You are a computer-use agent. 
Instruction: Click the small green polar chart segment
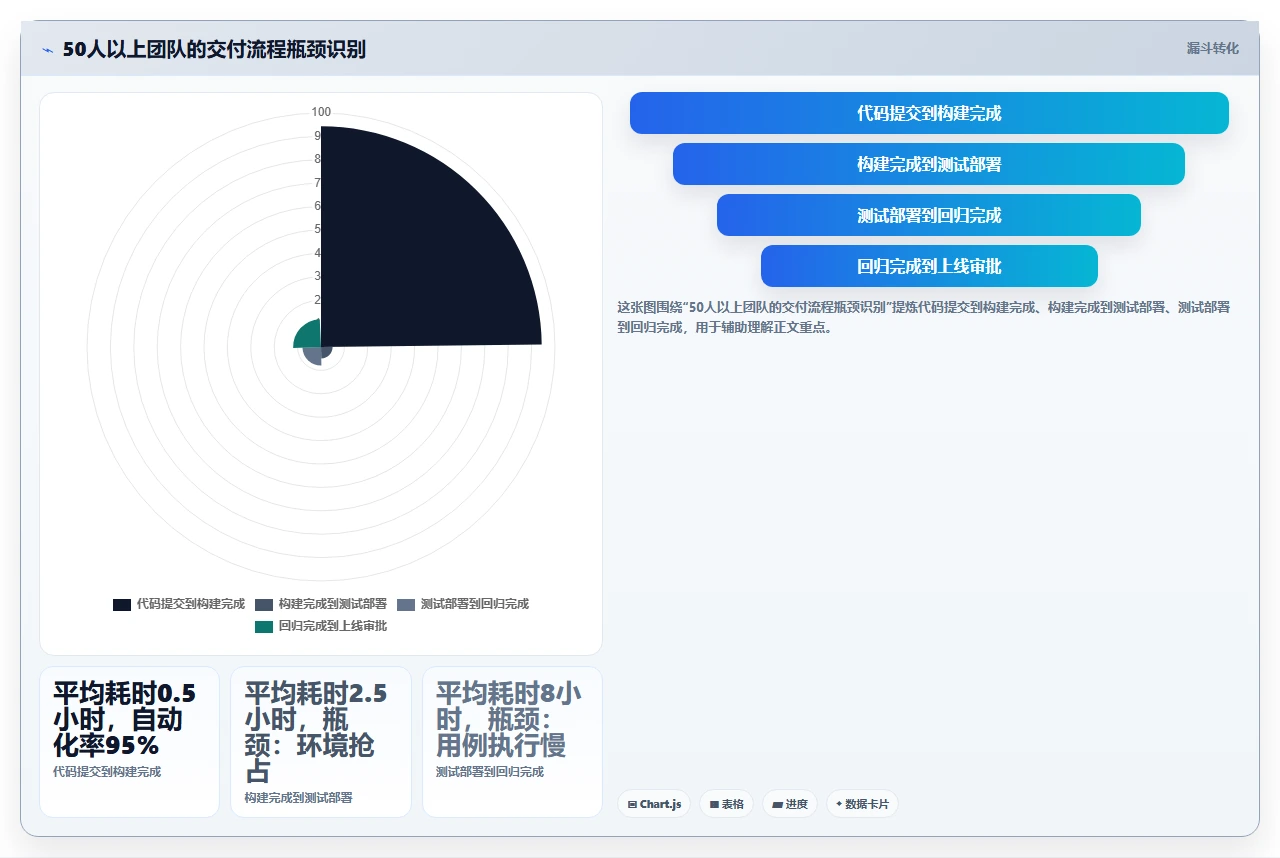(x=310, y=337)
